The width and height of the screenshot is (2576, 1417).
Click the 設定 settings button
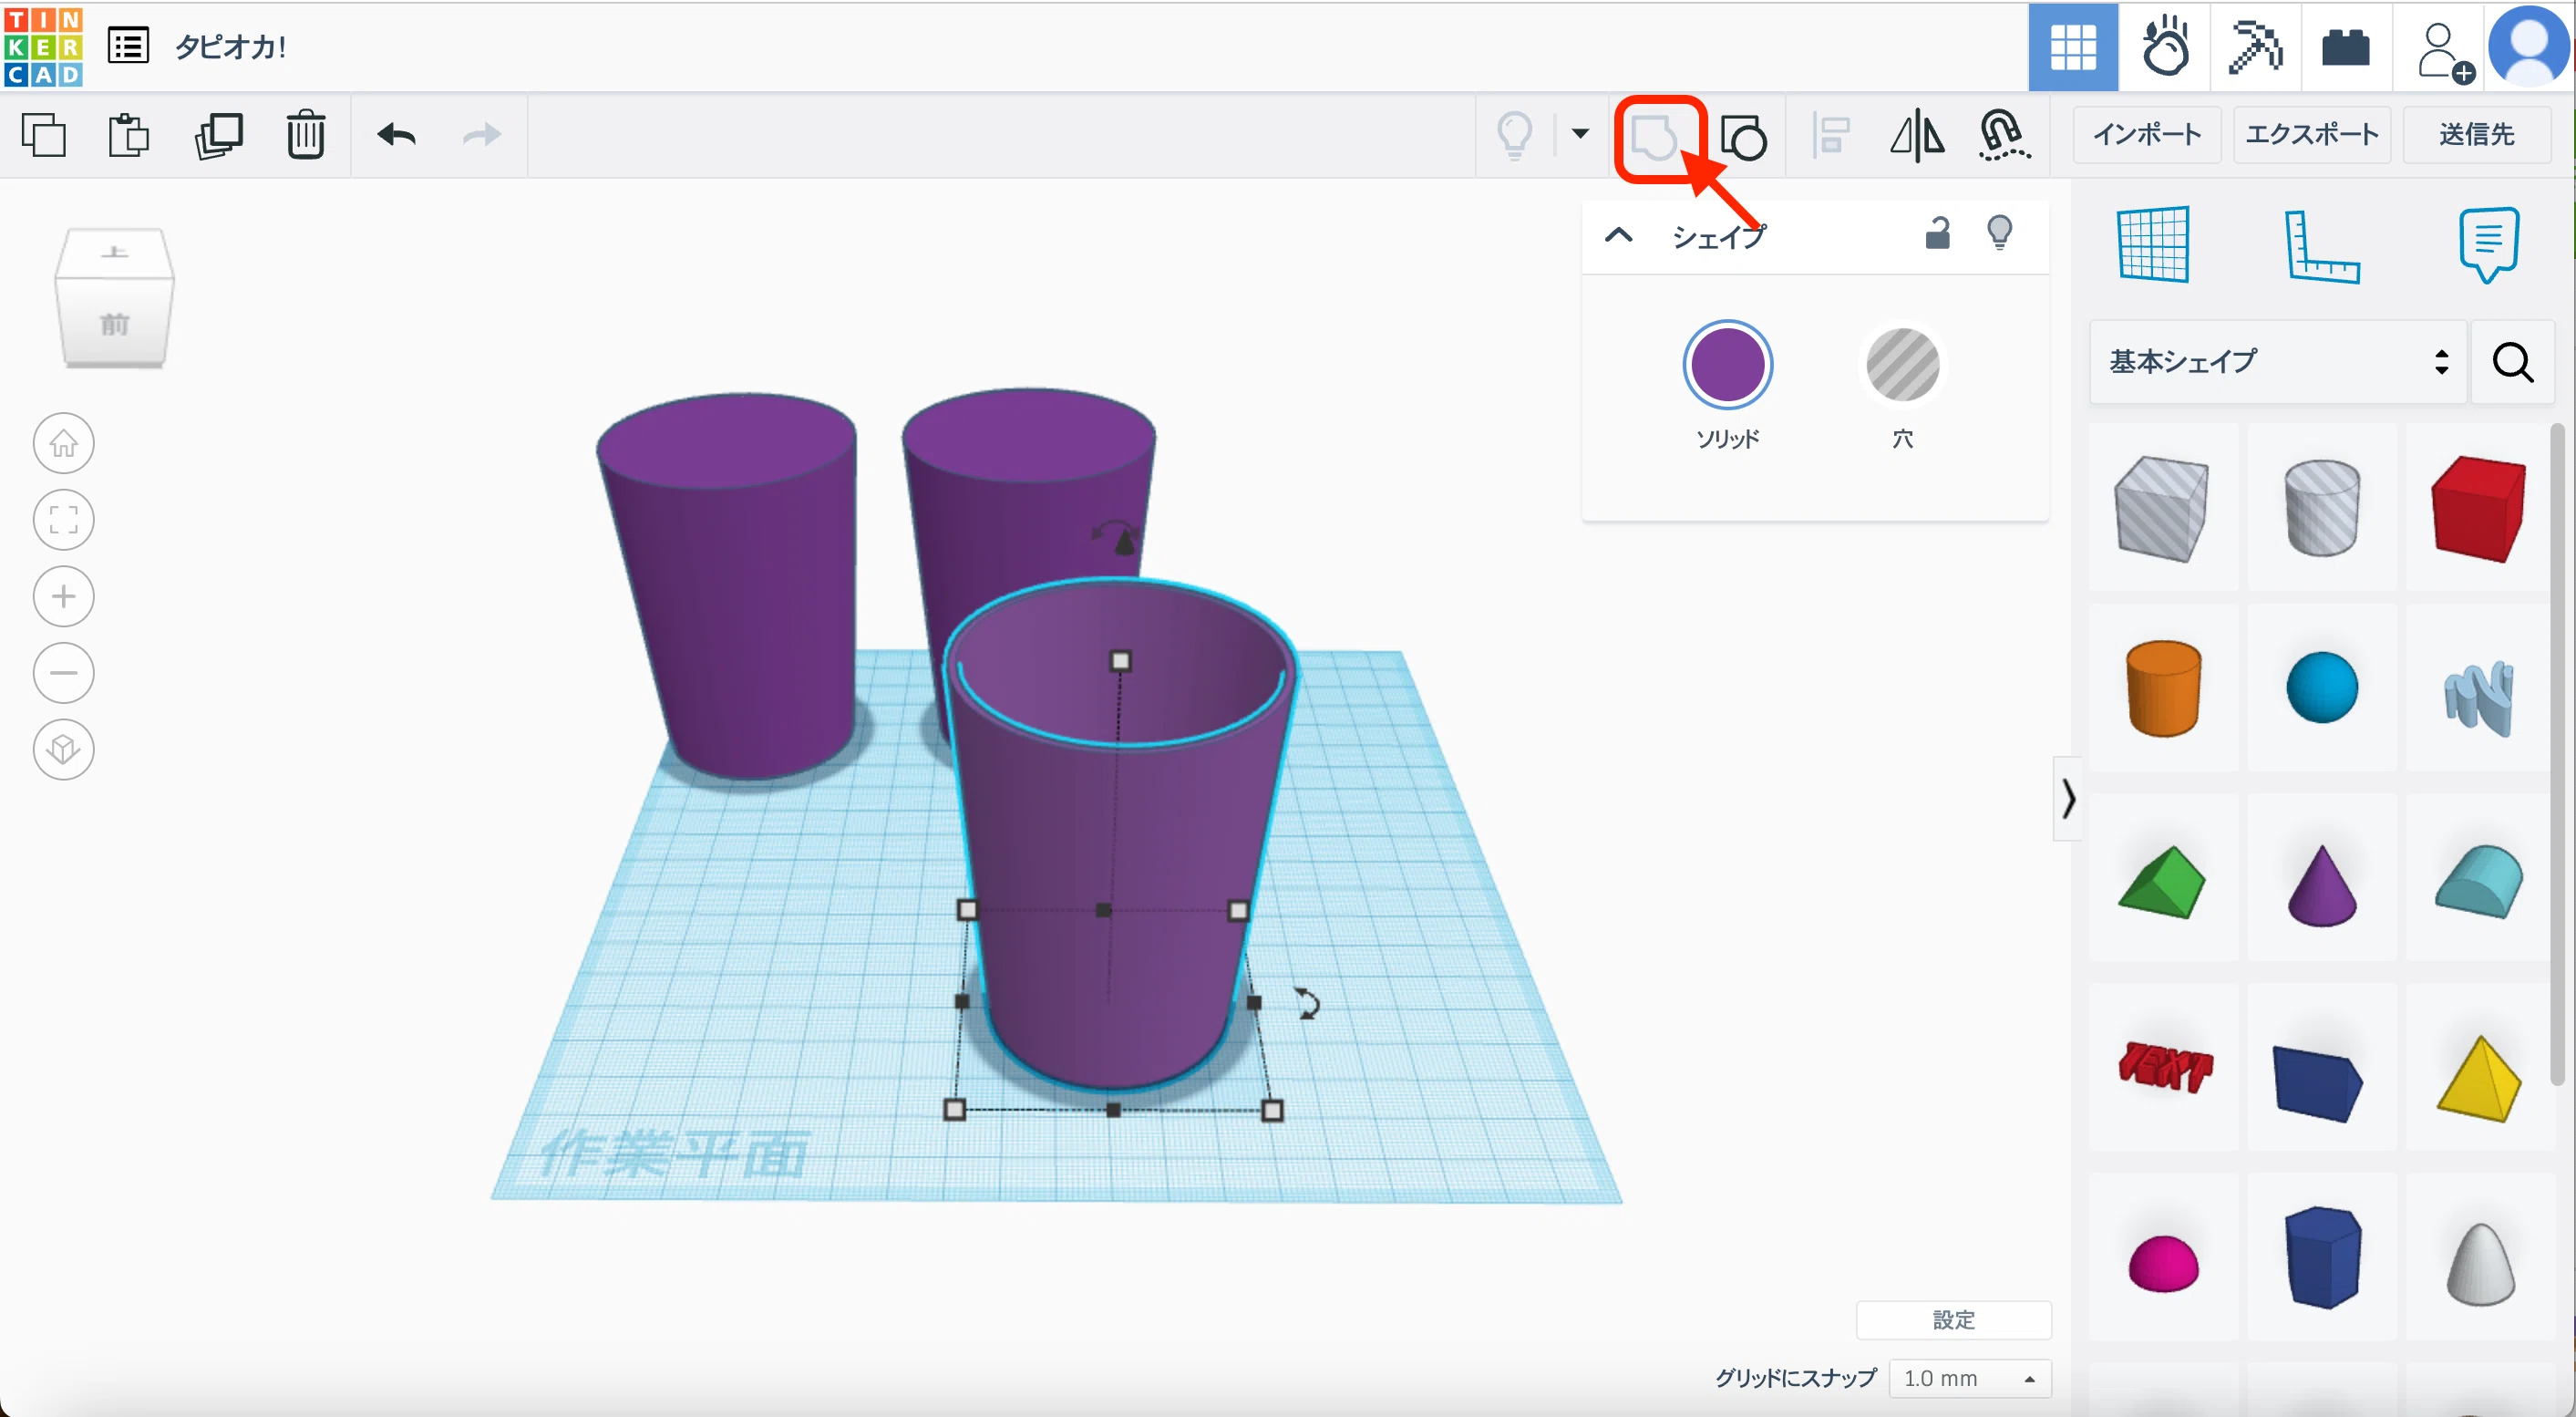coord(1953,1320)
